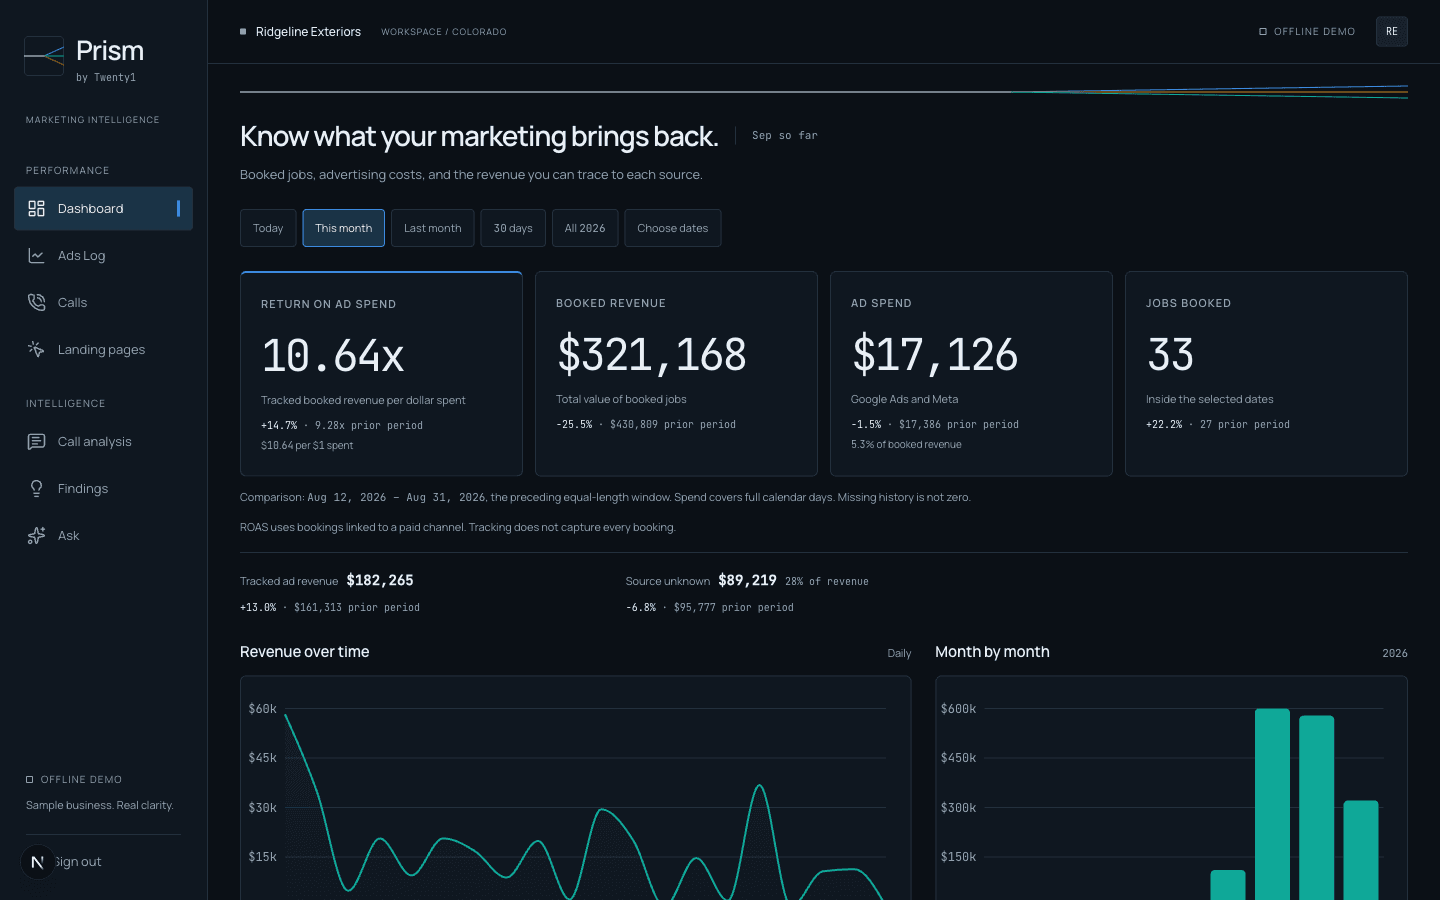Viewport: 1440px width, 900px height.
Task: Open the Landing pages label
Action: point(102,349)
